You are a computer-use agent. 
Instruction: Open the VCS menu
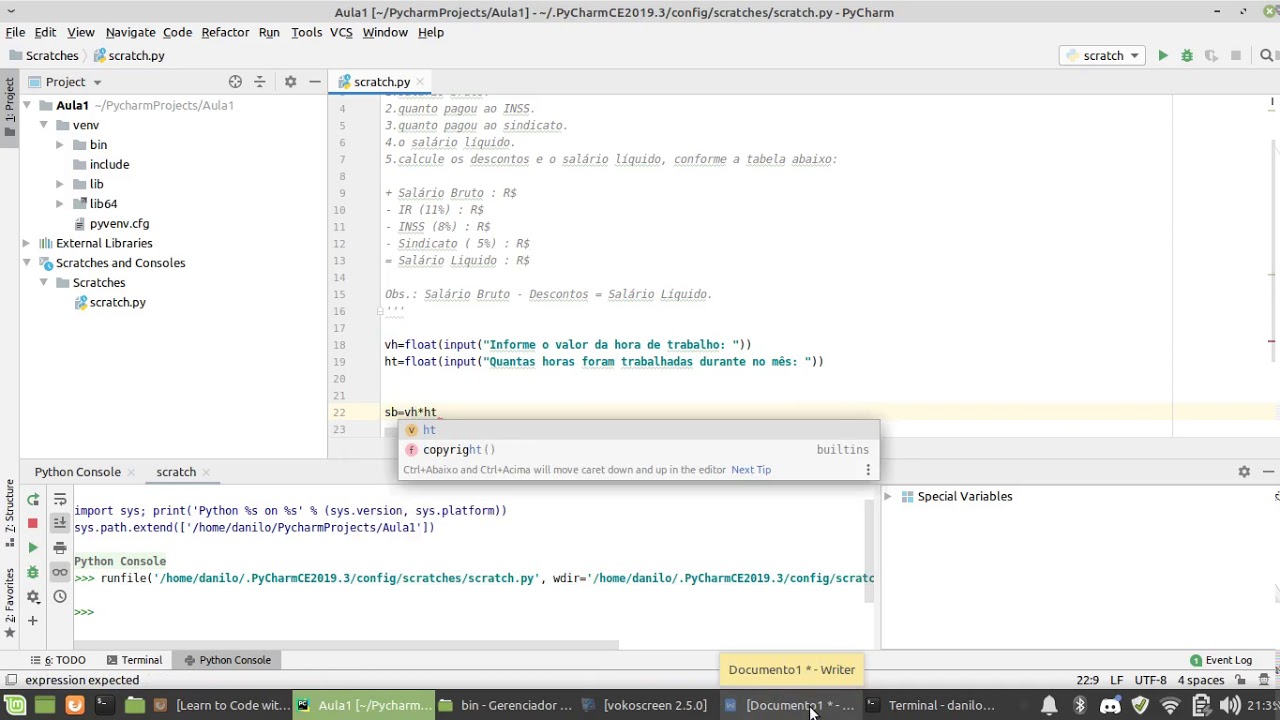tap(341, 32)
